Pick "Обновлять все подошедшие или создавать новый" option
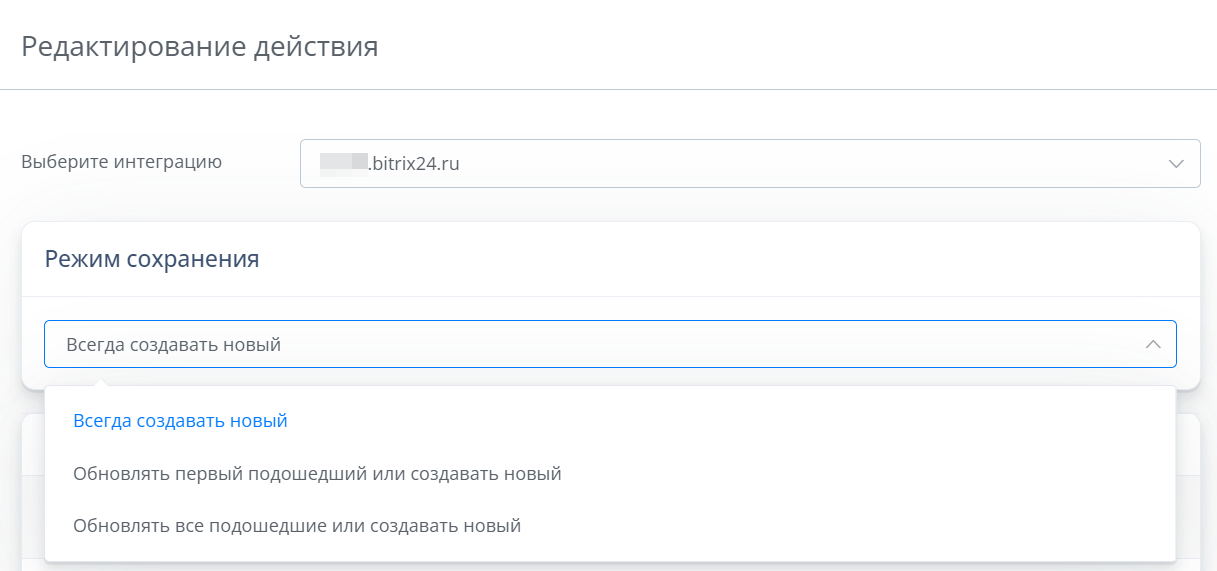The width and height of the screenshot is (1217, 571). (297, 525)
